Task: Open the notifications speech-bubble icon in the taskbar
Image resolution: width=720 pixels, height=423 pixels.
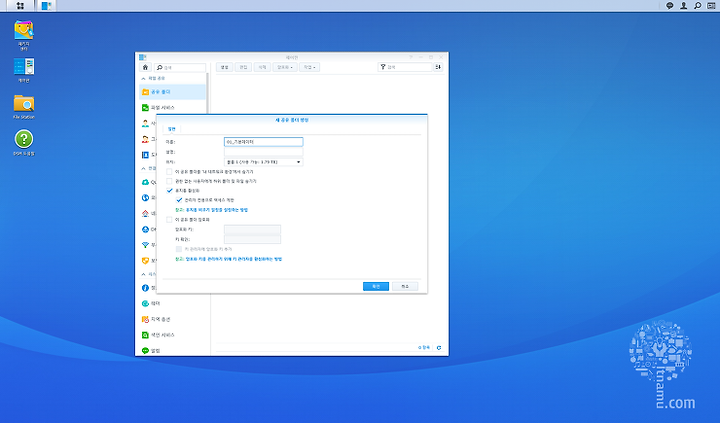Action: click(669, 6)
